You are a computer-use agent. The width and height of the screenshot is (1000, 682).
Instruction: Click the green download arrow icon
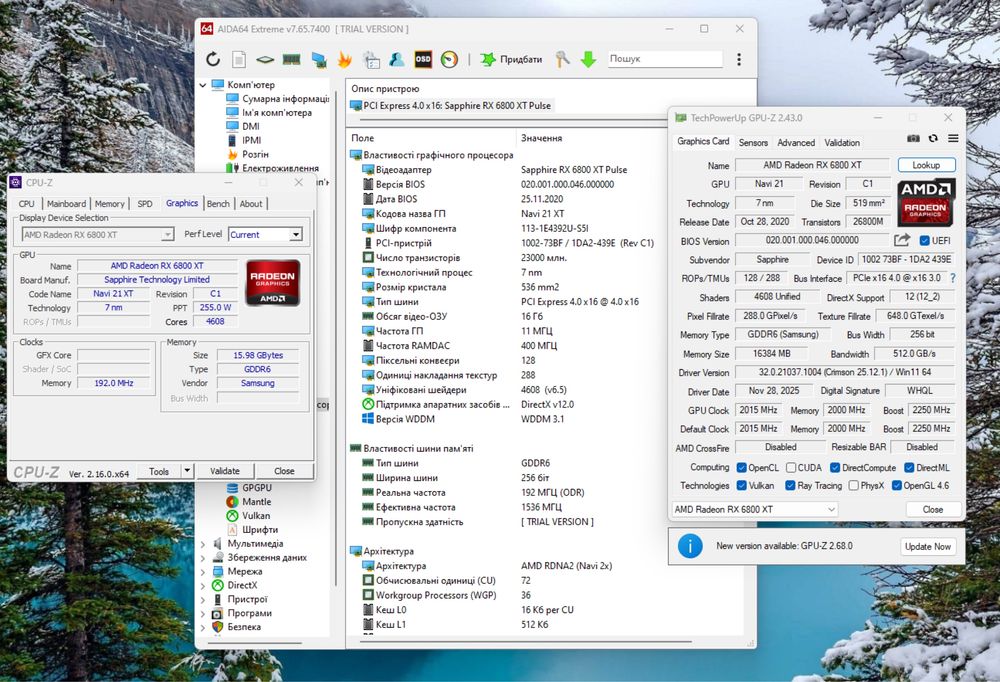pos(589,60)
